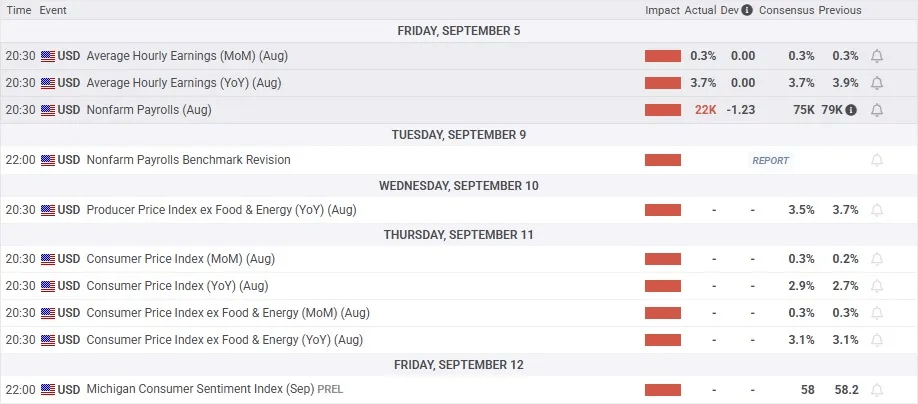Expand the Producer Price Index ex Food & Energy event
This screenshot has width=918, height=404.
point(221,210)
